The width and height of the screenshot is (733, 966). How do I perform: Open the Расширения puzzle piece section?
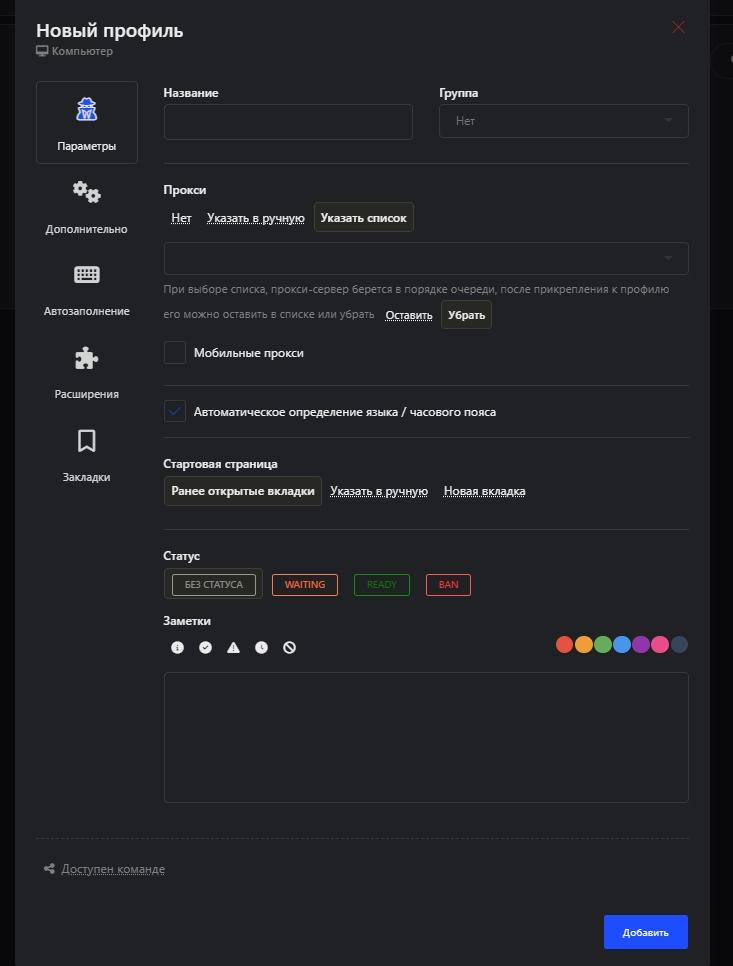coord(87,373)
